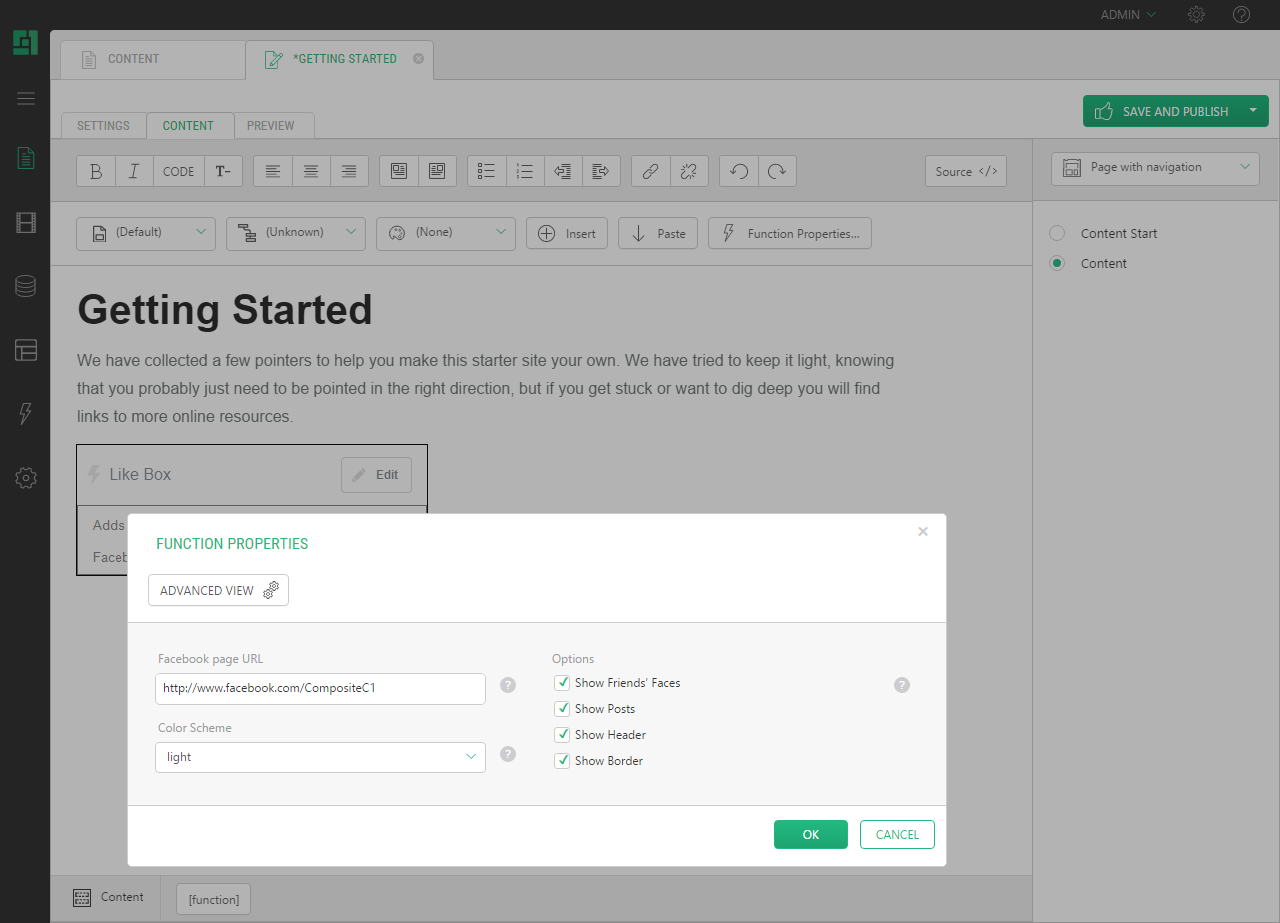The image size is (1280, 923).
Task: Click the Undo arrow icon
Action: point(739,171)
